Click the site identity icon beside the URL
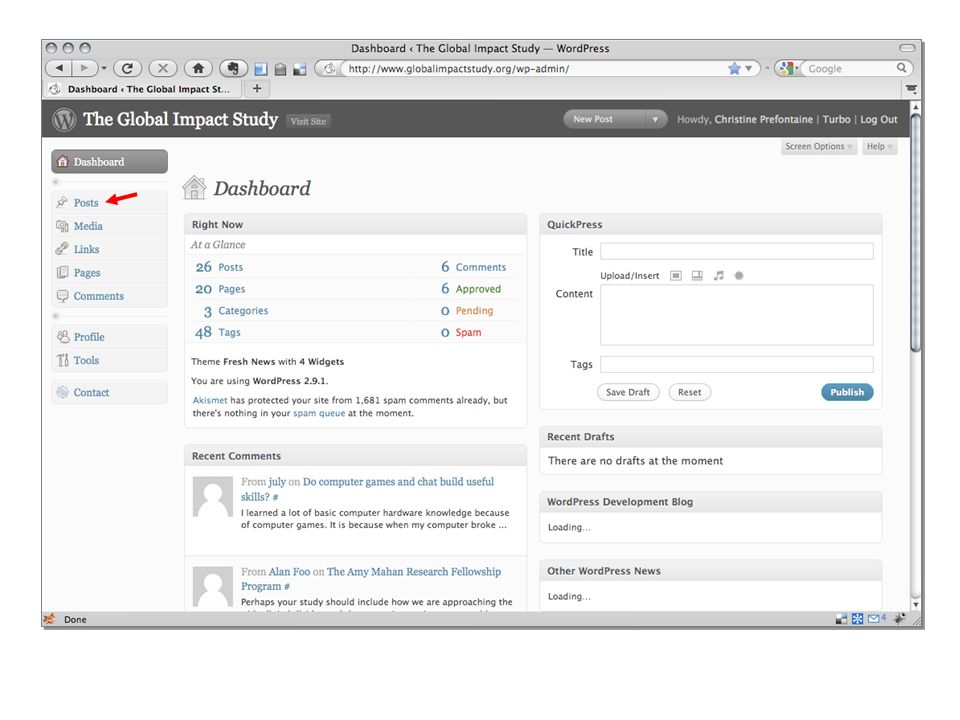This screenshot has width=960, height=720. (329, 69)
